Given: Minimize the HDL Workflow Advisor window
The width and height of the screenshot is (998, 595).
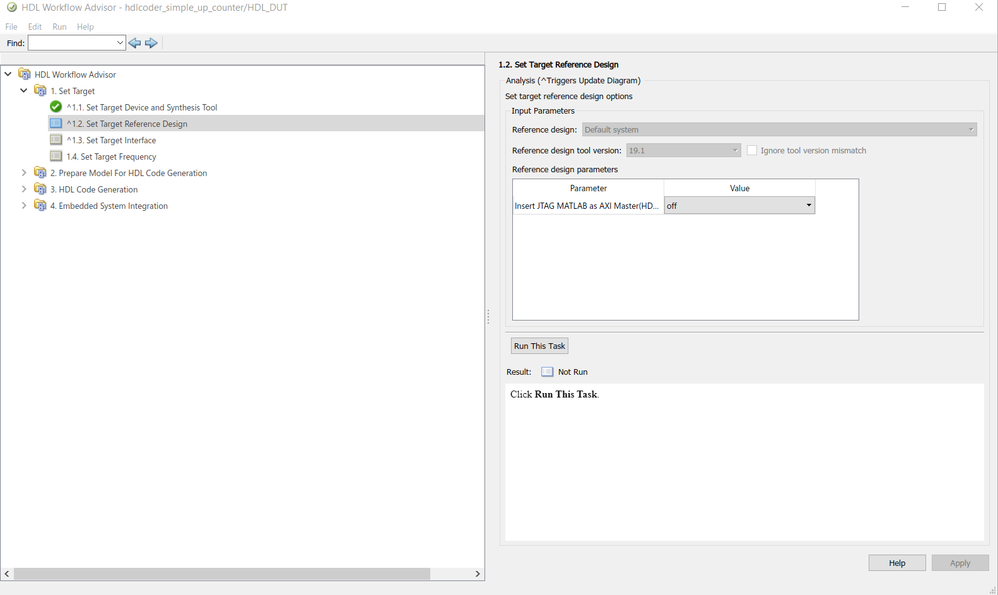Looking at the screenshot, I should point(905,8).
